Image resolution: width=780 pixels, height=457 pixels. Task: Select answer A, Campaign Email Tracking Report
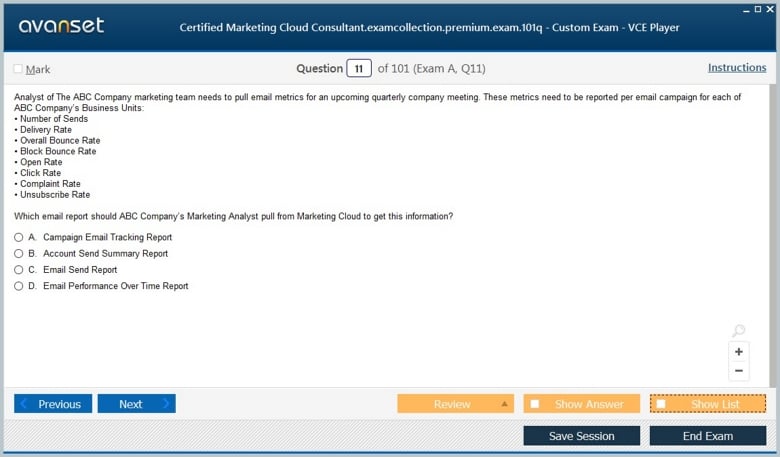pyautogui.click(x=19, y=238)
